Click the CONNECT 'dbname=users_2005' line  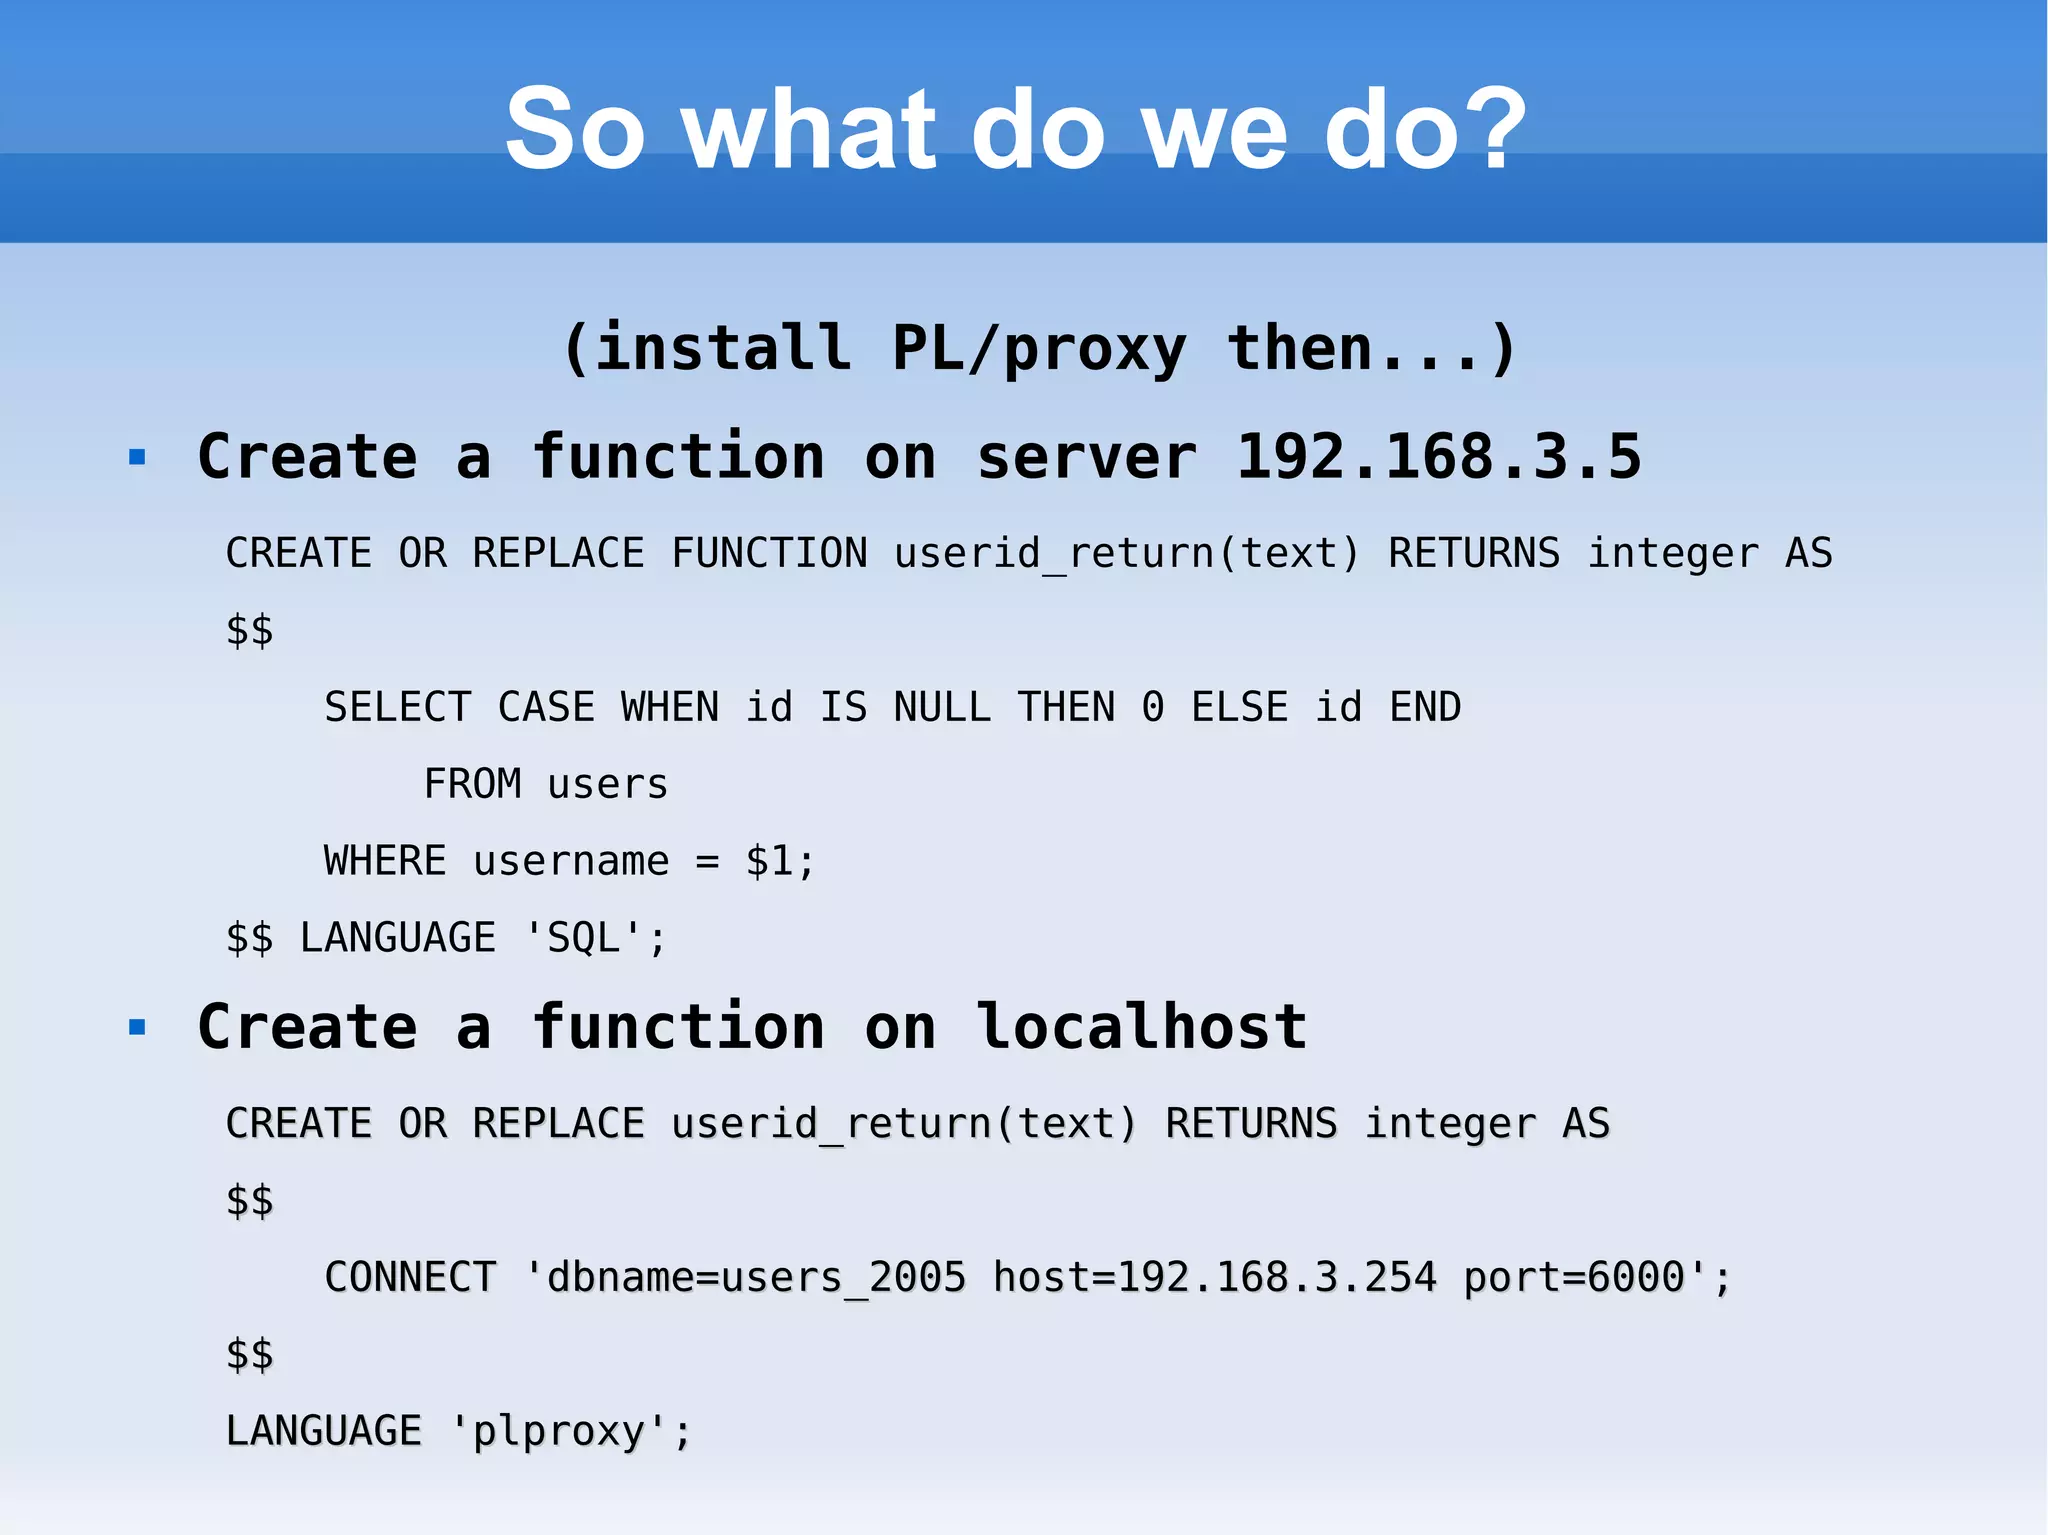click(x=1028, y=1277)
